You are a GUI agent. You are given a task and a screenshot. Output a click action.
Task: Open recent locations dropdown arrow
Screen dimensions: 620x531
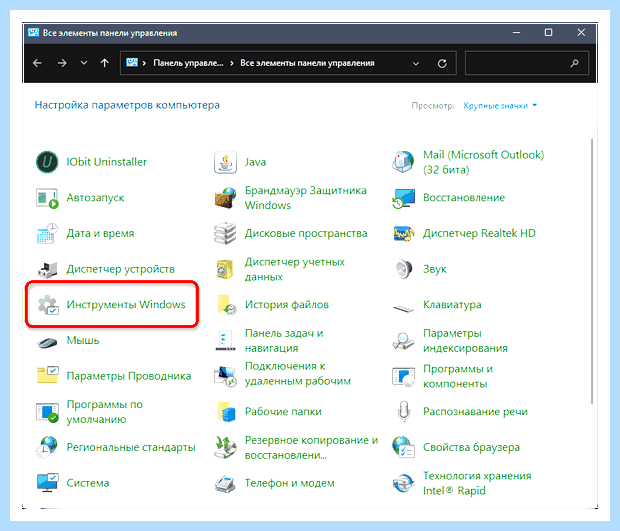pyautogui.click(x=84, y=63)
